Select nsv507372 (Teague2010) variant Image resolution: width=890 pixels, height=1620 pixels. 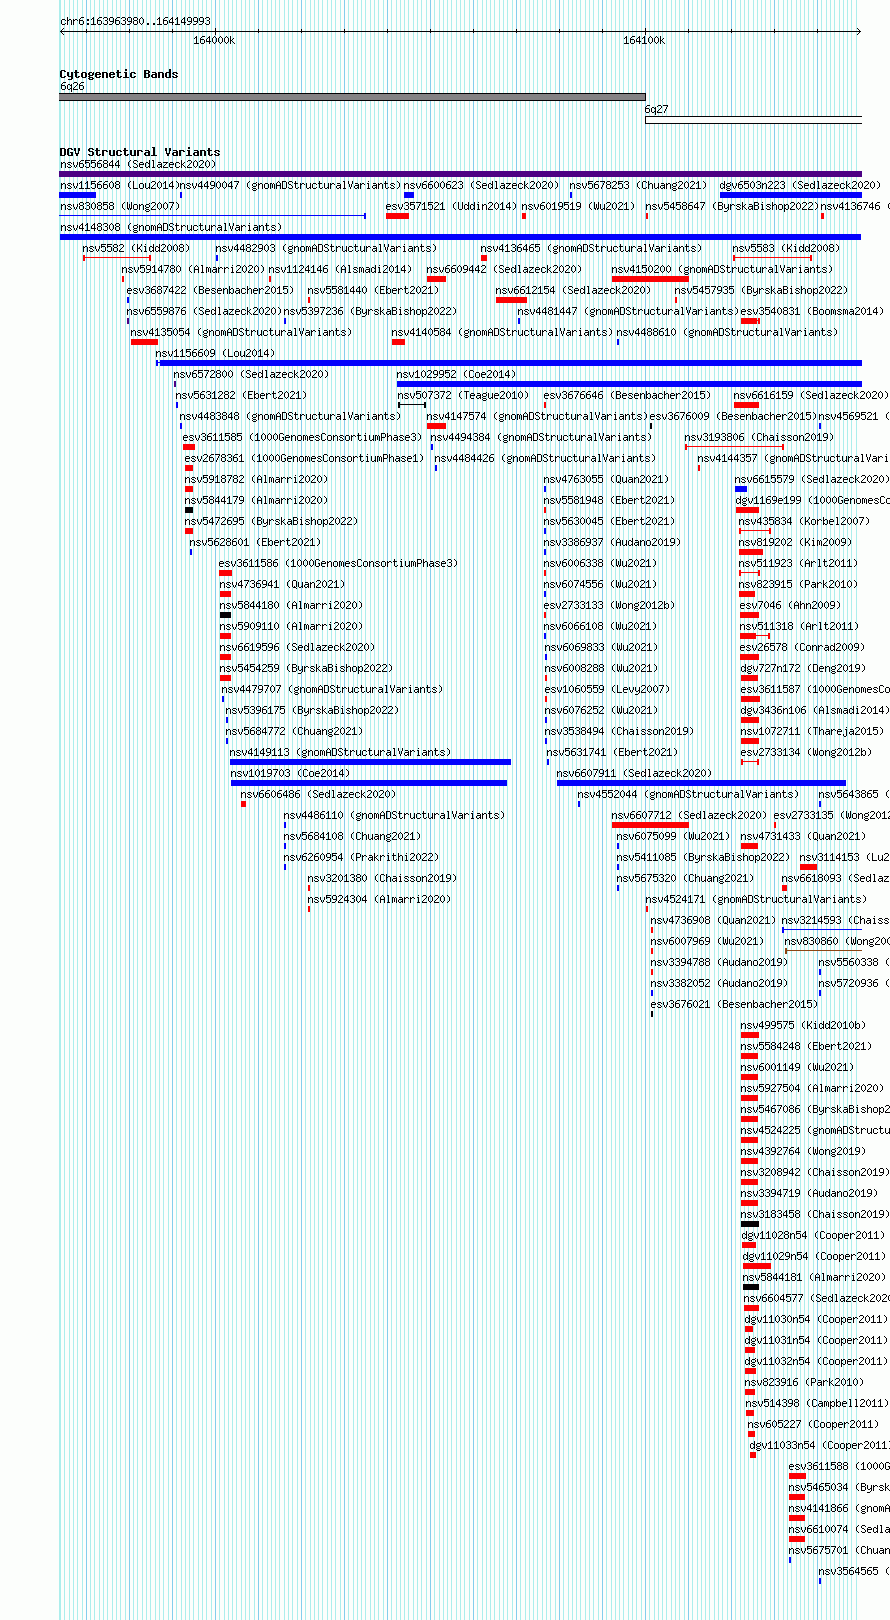(x=463, y=395)
